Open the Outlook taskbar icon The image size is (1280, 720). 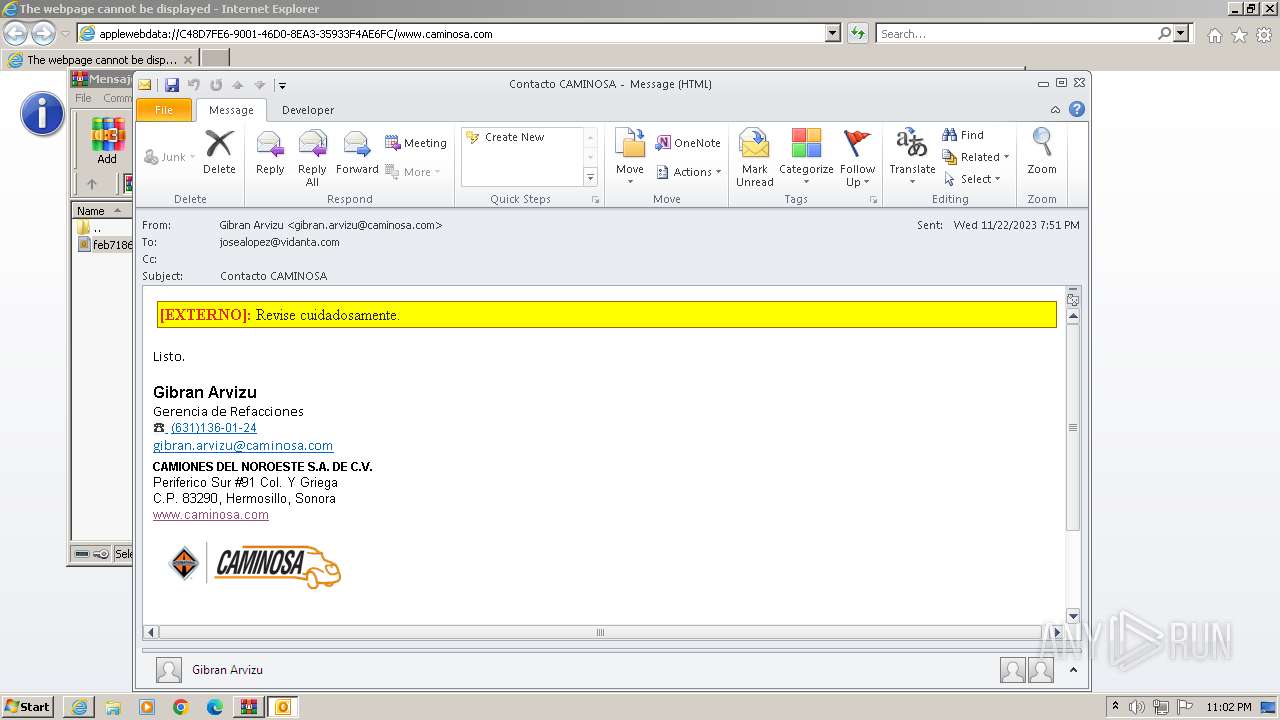pyautogui.click(x=283, y=707)
